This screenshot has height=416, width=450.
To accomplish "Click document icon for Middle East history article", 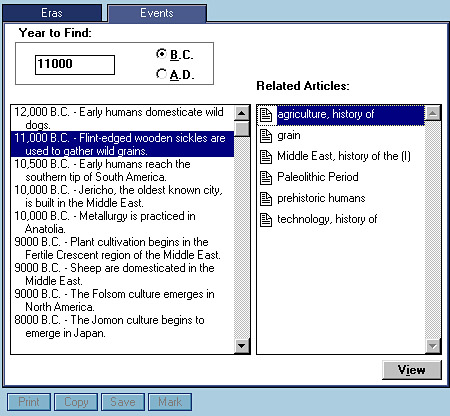I will 266,157.
